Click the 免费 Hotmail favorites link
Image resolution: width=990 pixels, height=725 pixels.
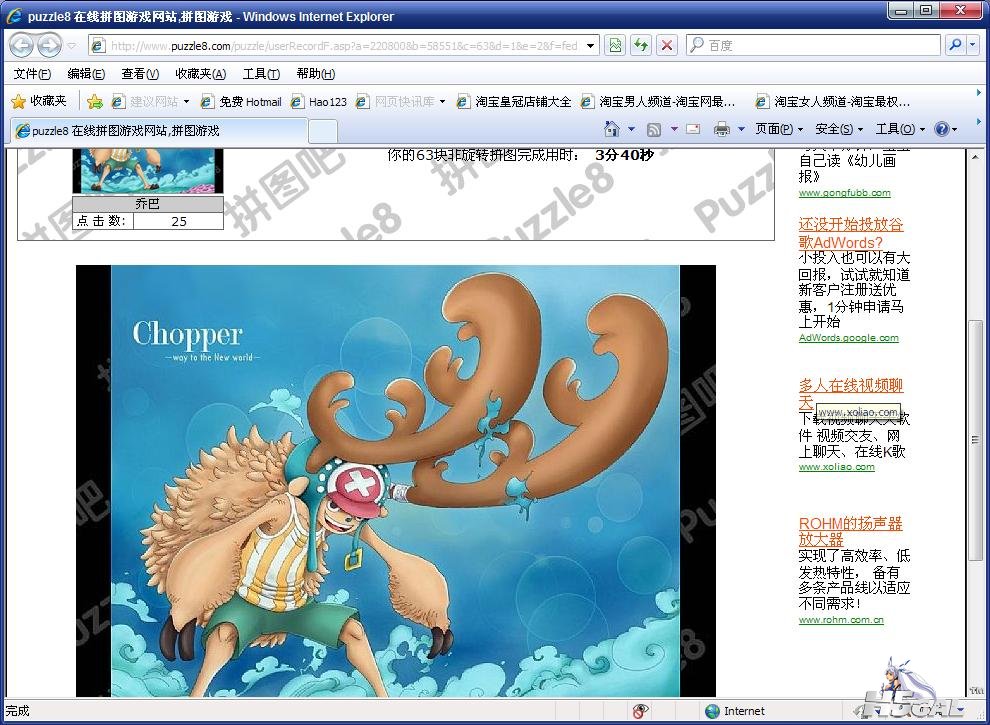click(242, 101)
